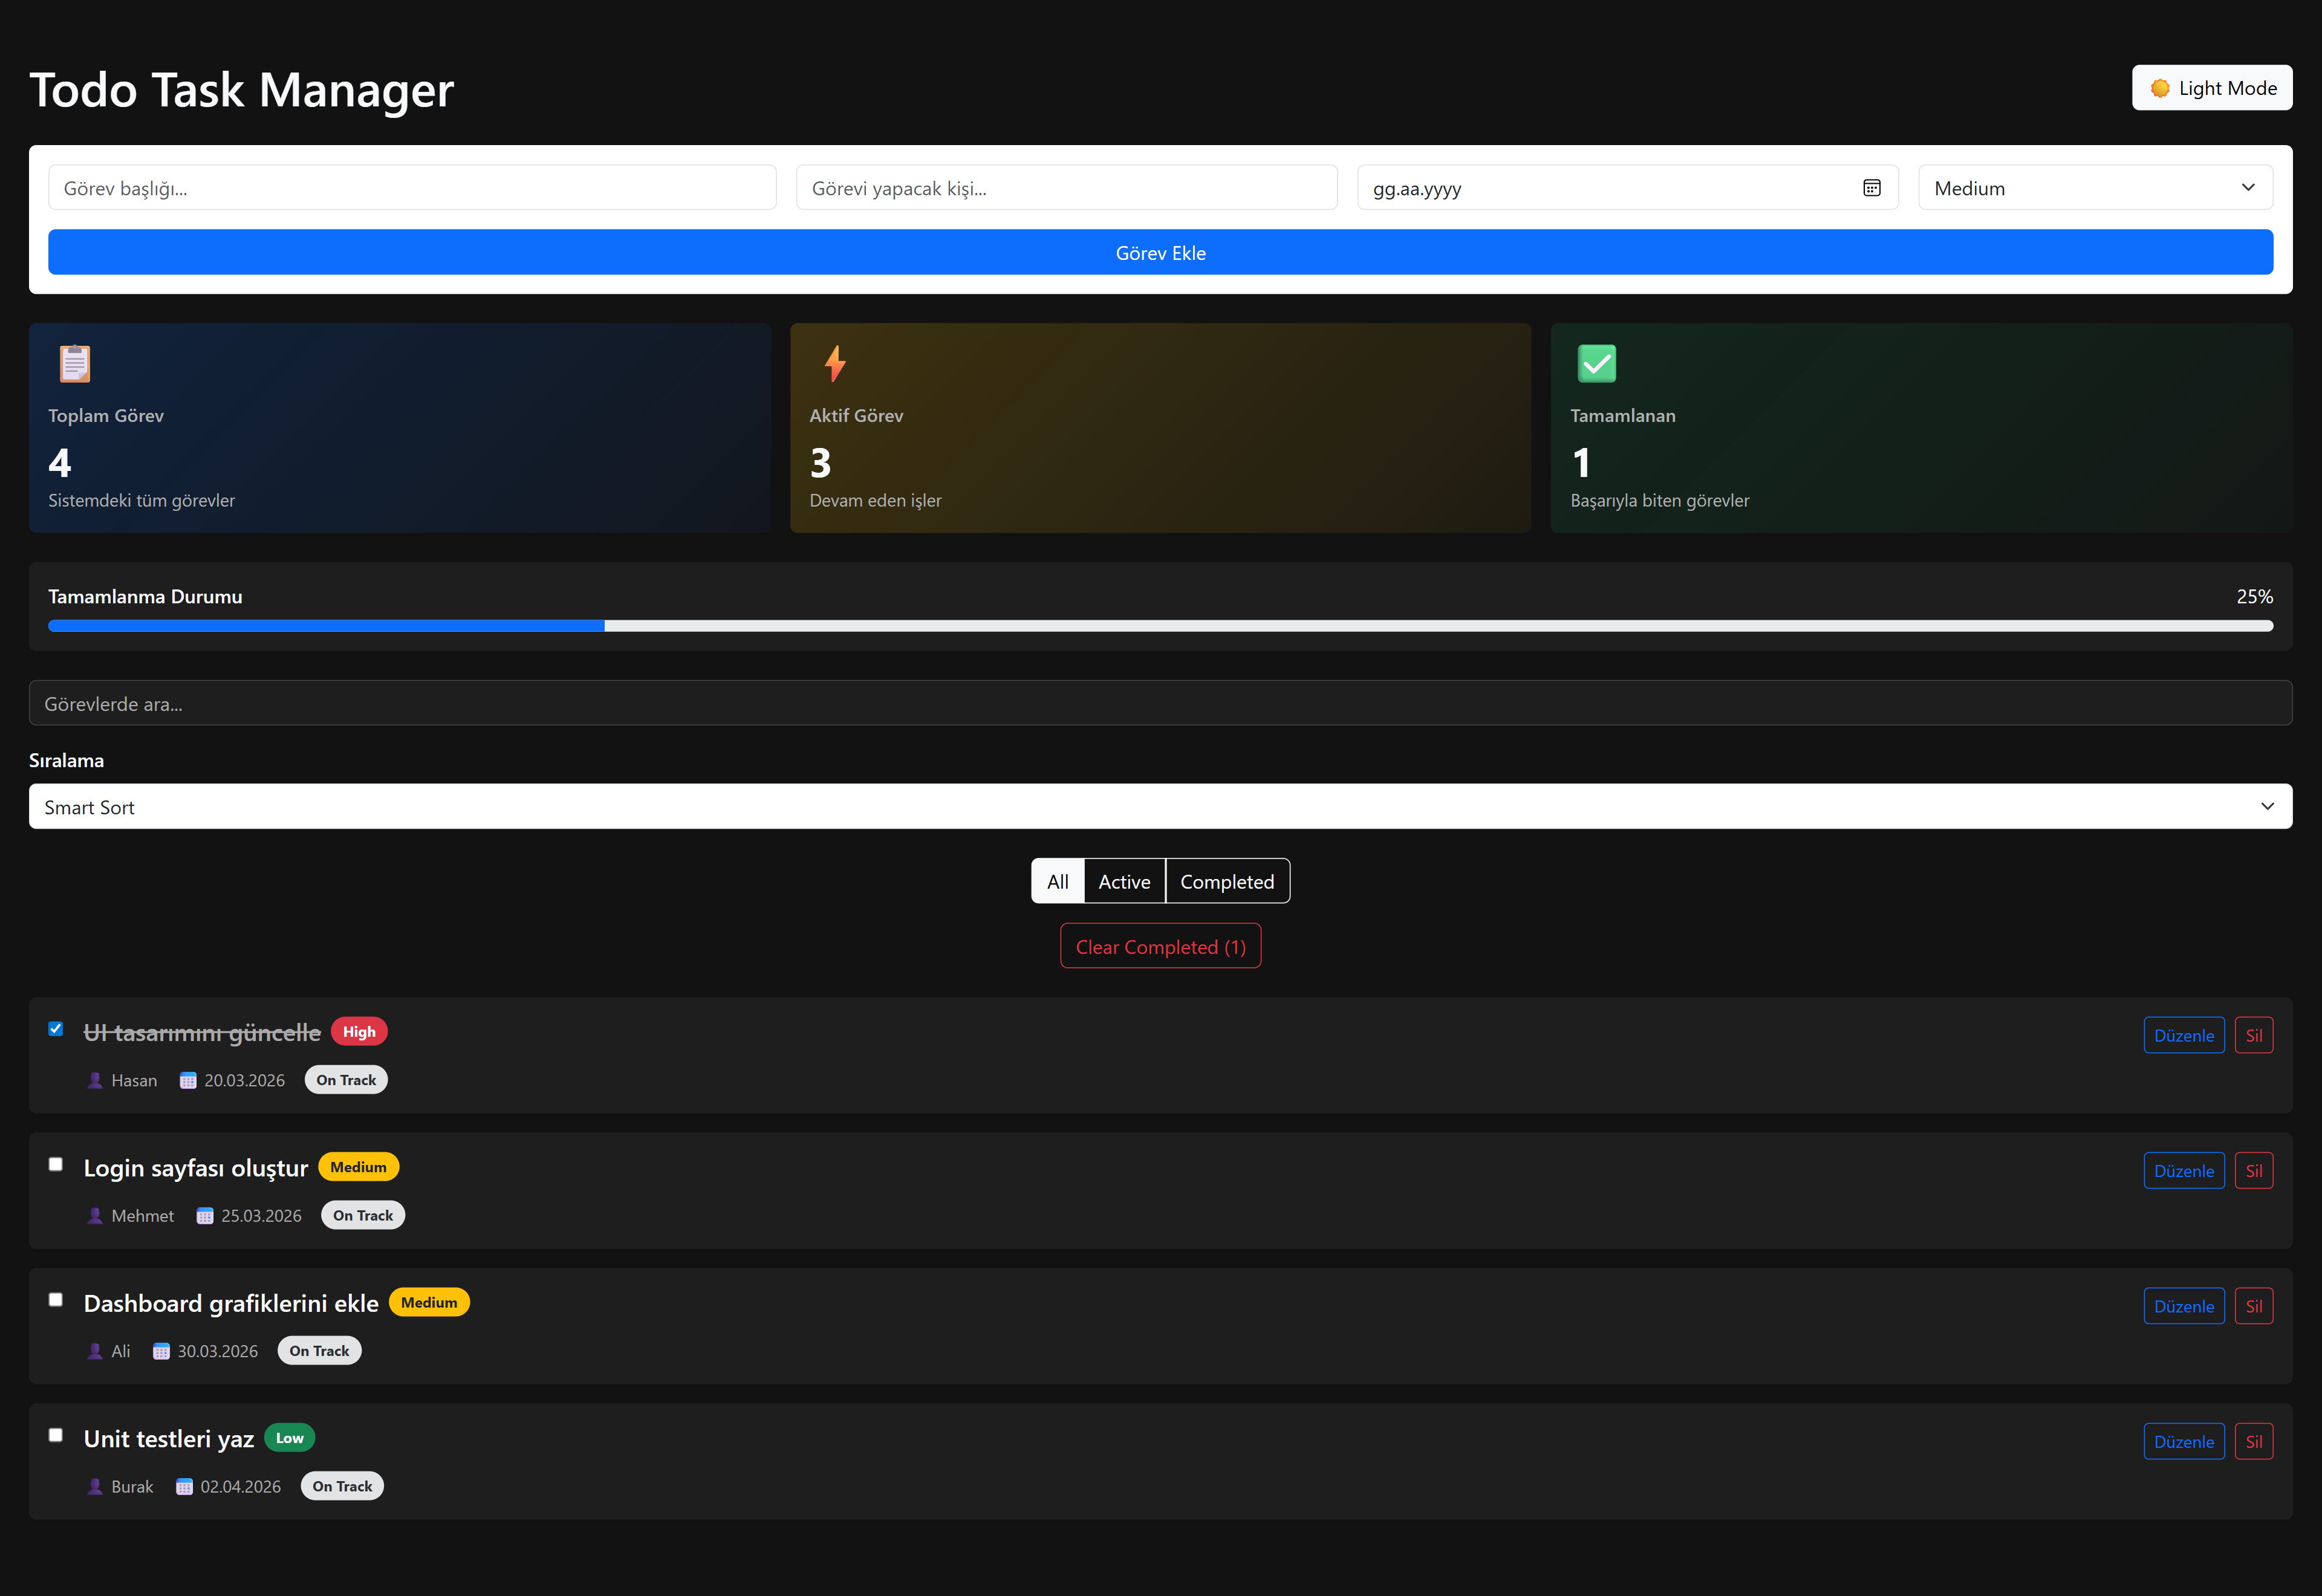Focus the Görevi yapacak kişi field

(1066, 188)
